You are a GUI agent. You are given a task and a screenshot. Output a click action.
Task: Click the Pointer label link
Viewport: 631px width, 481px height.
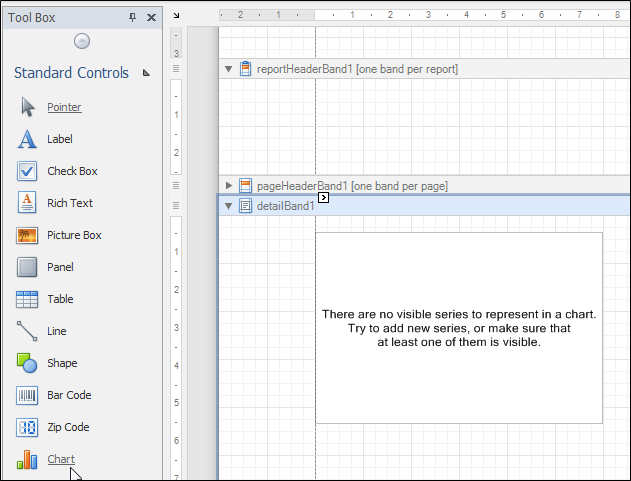[64, 107]
